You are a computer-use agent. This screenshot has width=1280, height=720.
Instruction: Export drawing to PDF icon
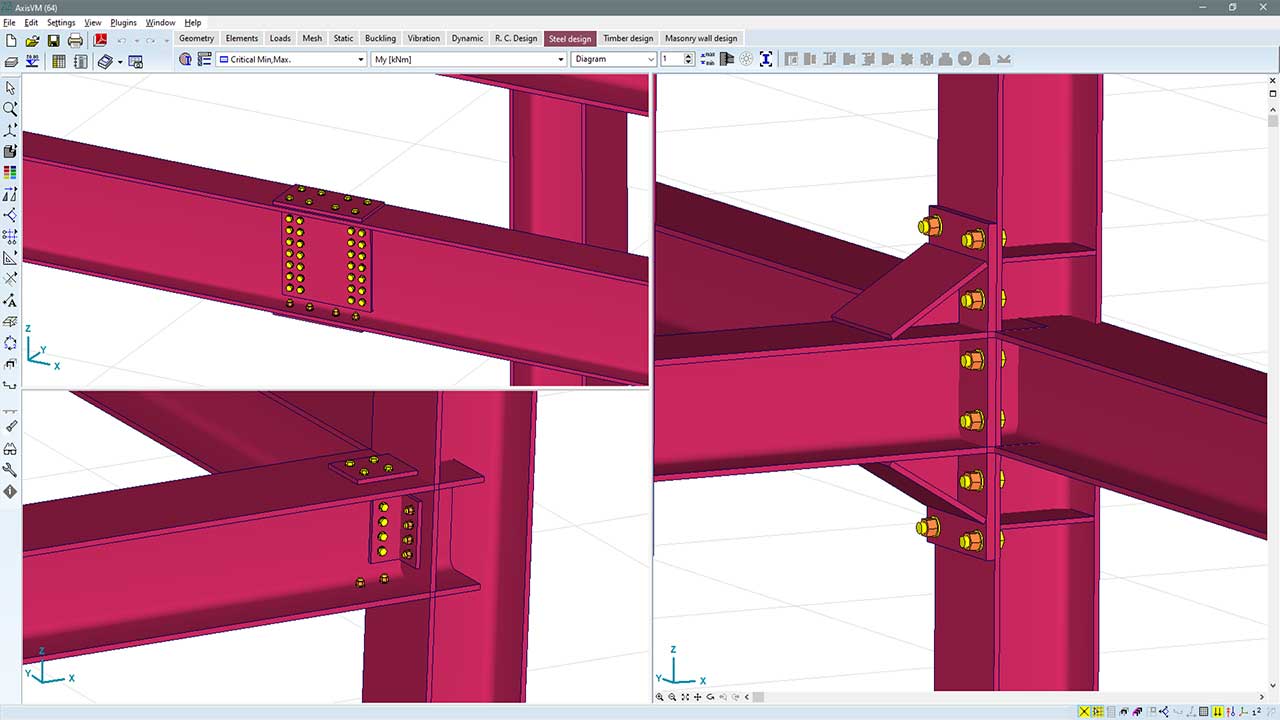click(x=100, y=41)
